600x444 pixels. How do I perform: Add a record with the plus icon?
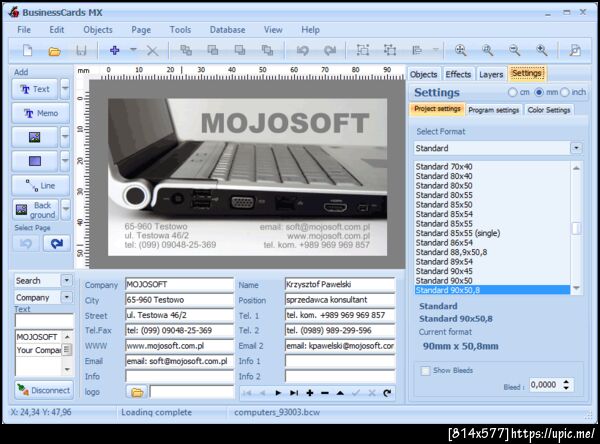[310, 393]
